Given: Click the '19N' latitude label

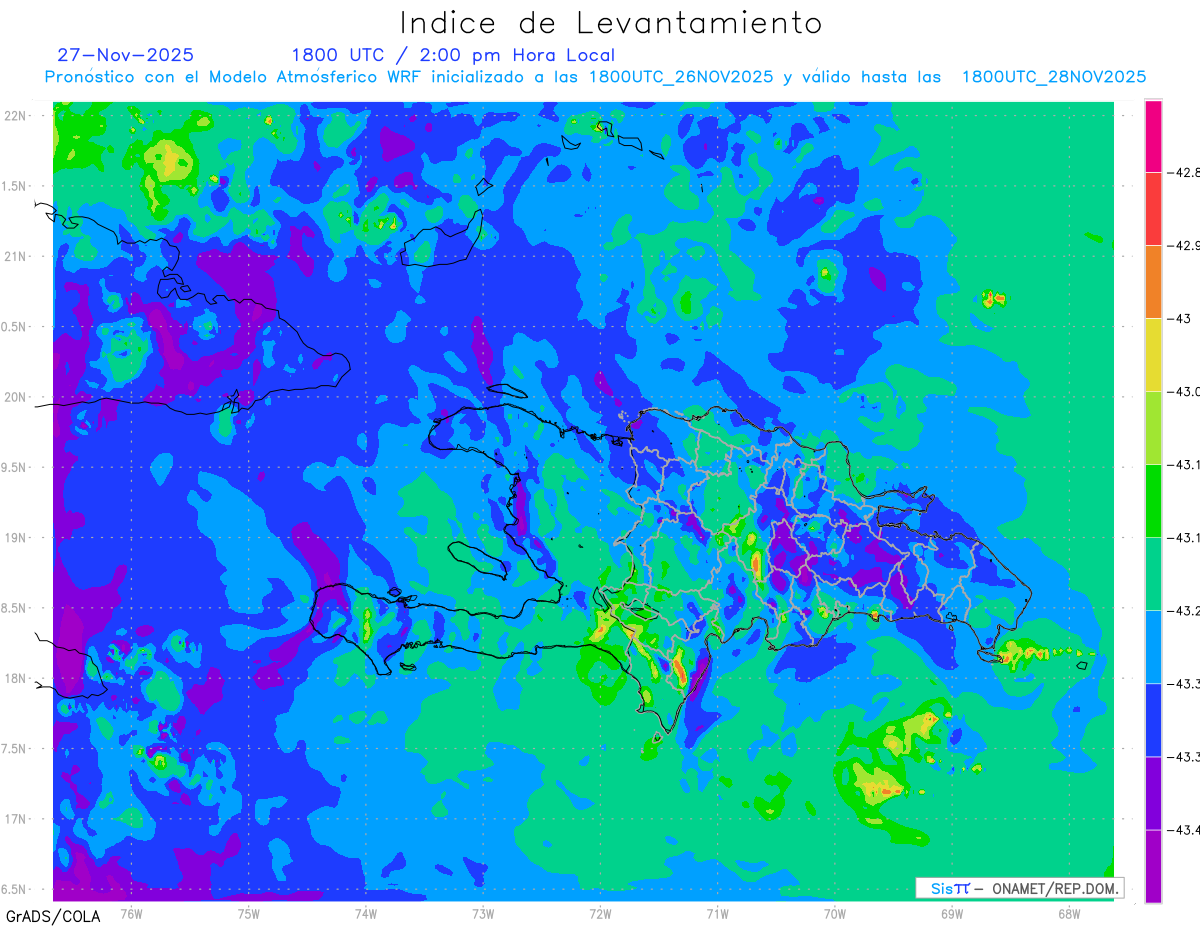Looking at the screenshot, I should coord(16,537).
